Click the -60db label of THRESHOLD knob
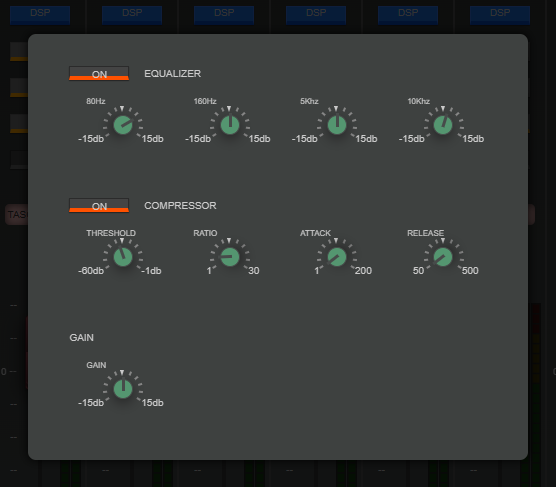Image resolution: width=556 pixels, height=487 pixels. 91,271
